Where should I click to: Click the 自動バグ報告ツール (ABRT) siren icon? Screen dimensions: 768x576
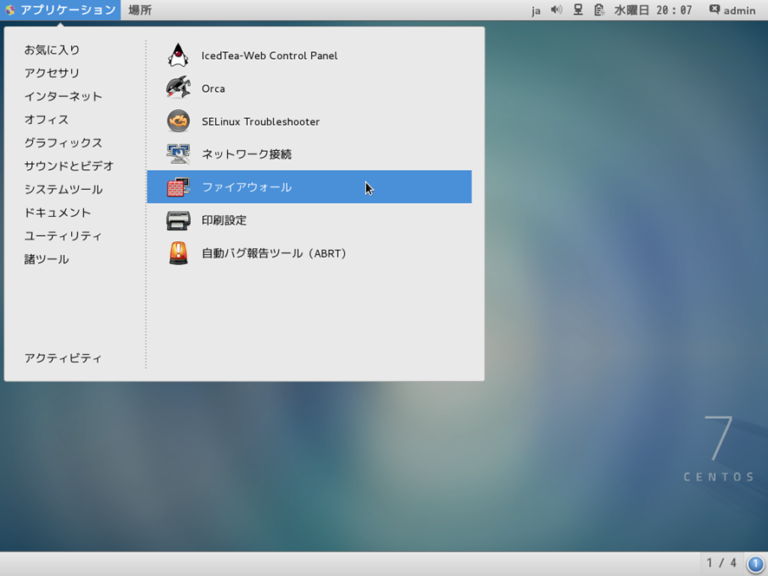(x=178, y=253)
